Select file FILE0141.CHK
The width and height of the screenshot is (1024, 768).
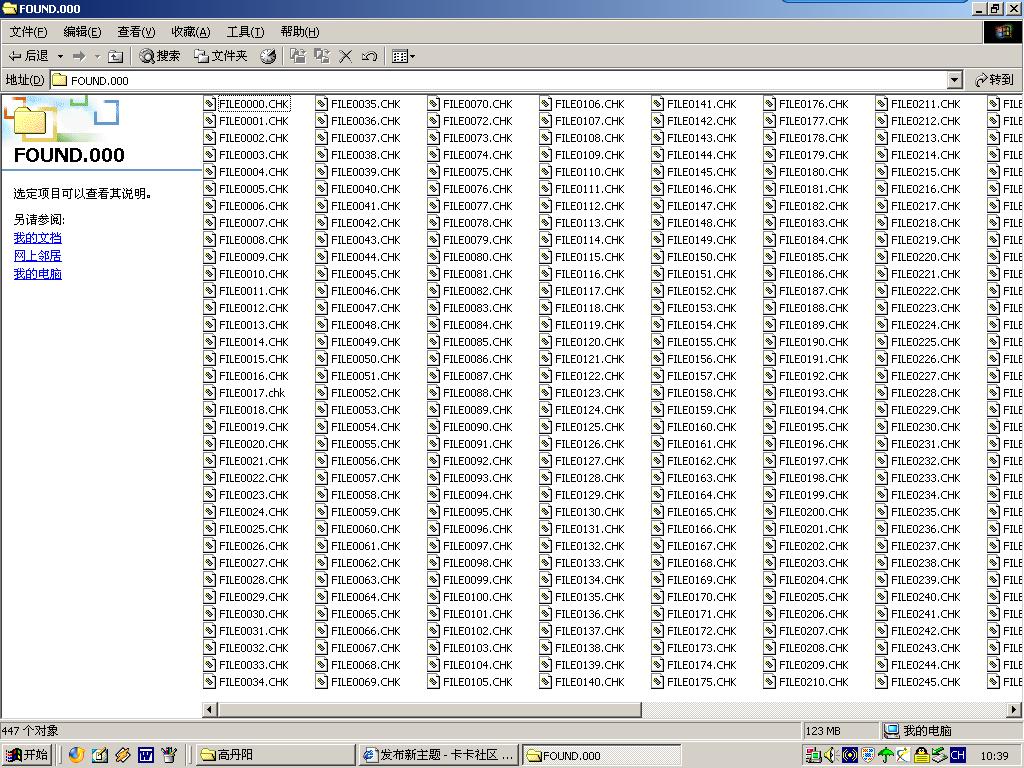click(x=701, y=104)
